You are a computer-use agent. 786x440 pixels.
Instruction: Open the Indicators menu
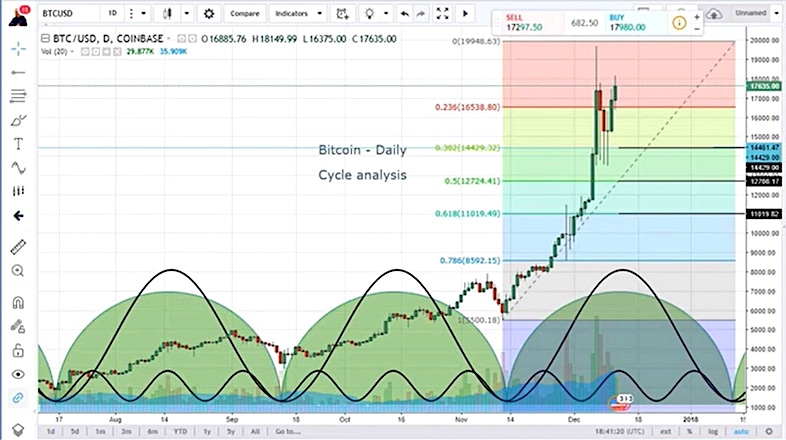[298, 14]
